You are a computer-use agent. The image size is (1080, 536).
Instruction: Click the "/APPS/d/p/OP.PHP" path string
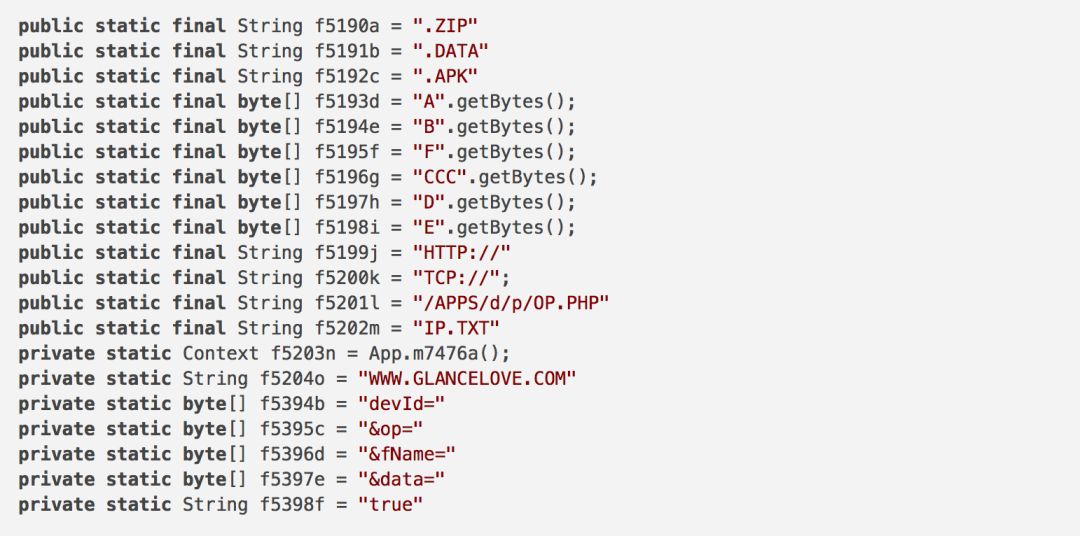click(511, 303)
